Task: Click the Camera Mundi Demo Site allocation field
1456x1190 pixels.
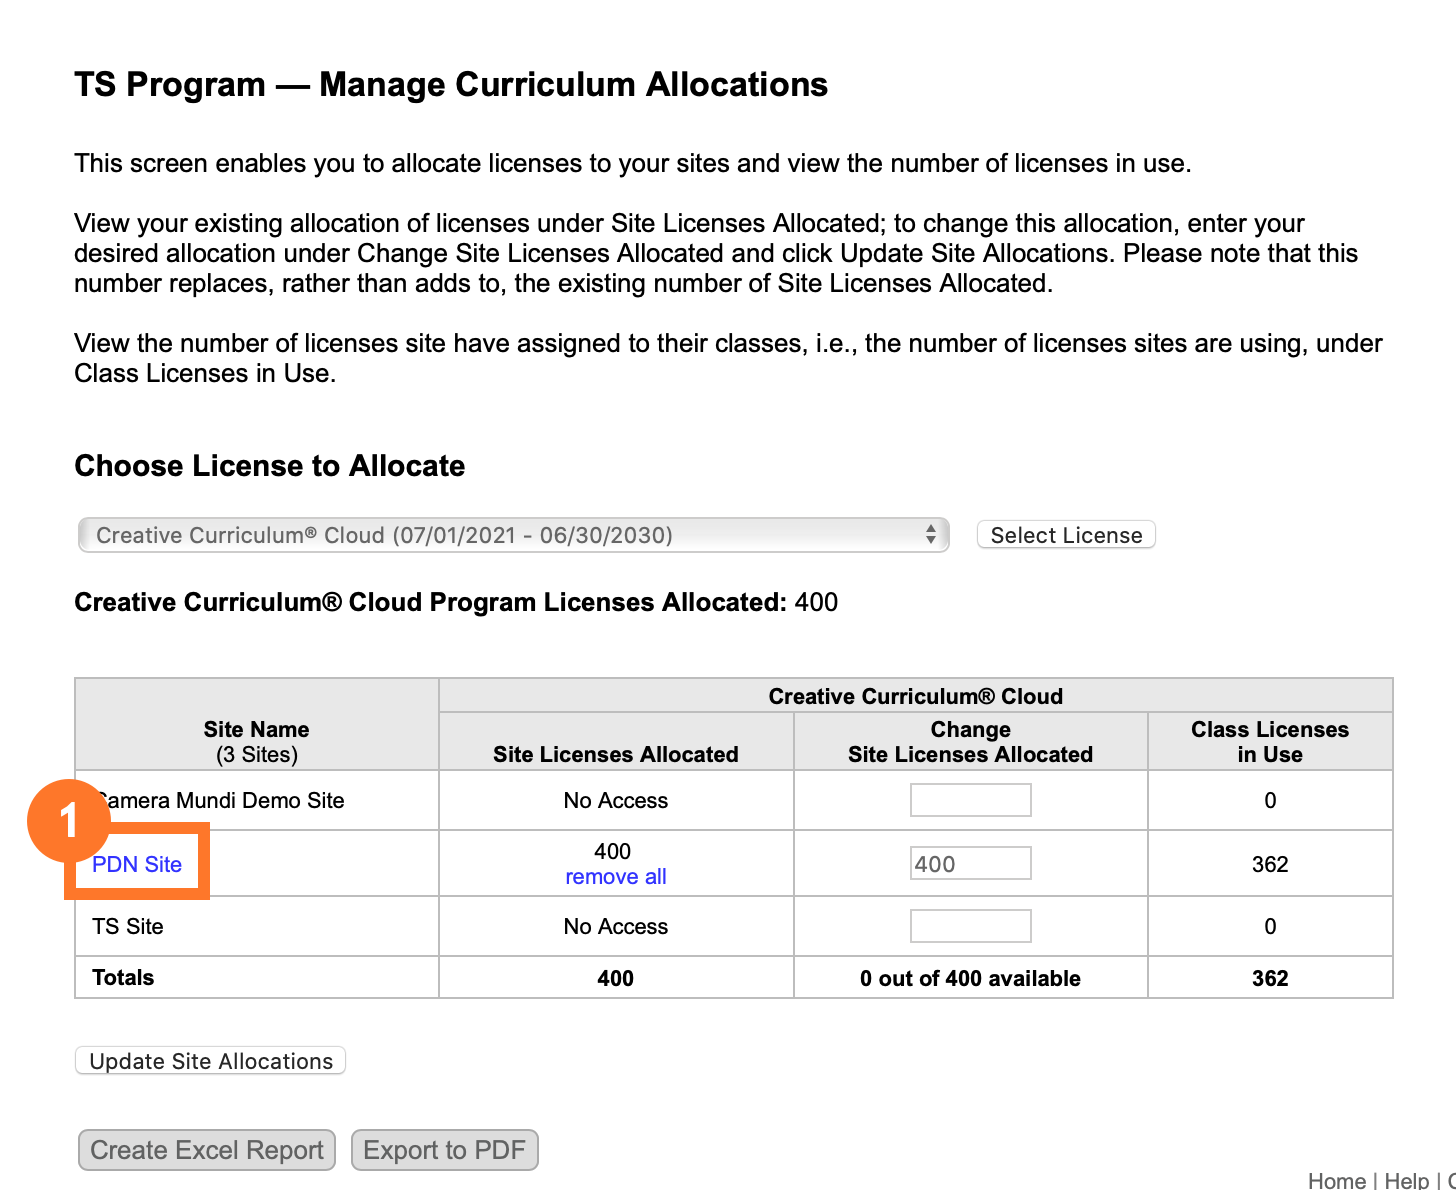Action: point(970,799)
